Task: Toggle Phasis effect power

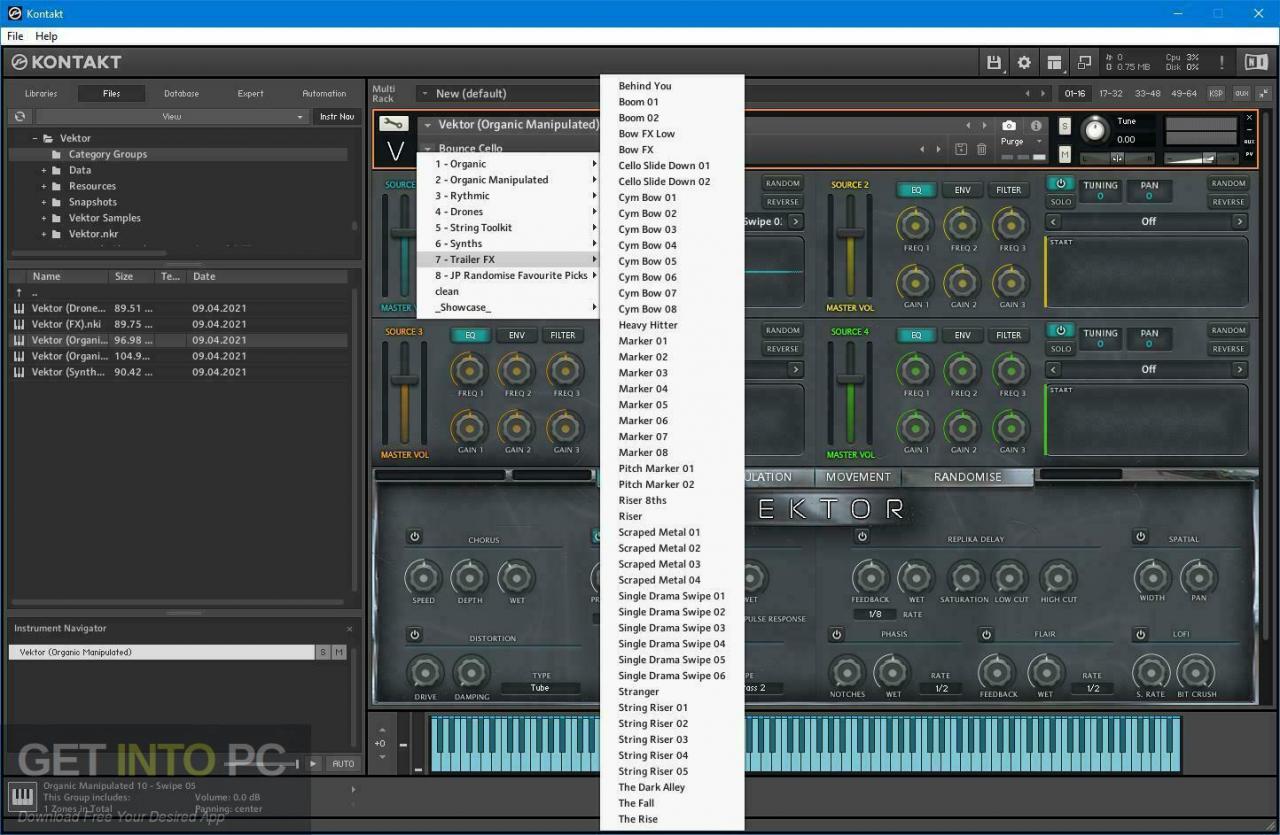Action: pyautogui.click(x=836, y=635)
